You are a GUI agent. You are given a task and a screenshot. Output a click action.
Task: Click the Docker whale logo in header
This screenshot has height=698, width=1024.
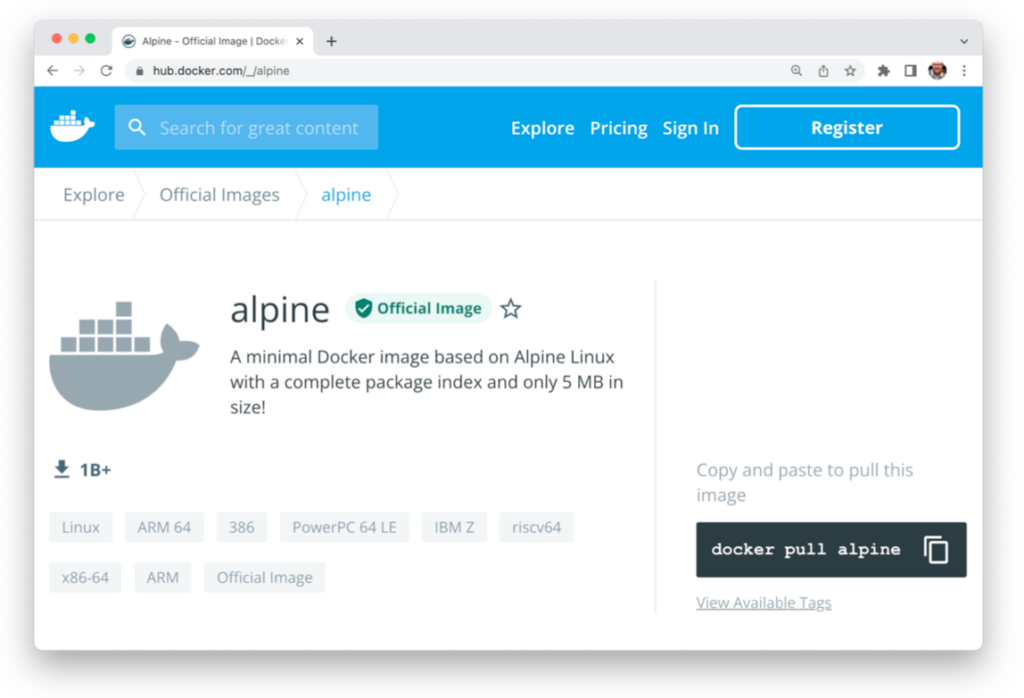click(72, 127)
